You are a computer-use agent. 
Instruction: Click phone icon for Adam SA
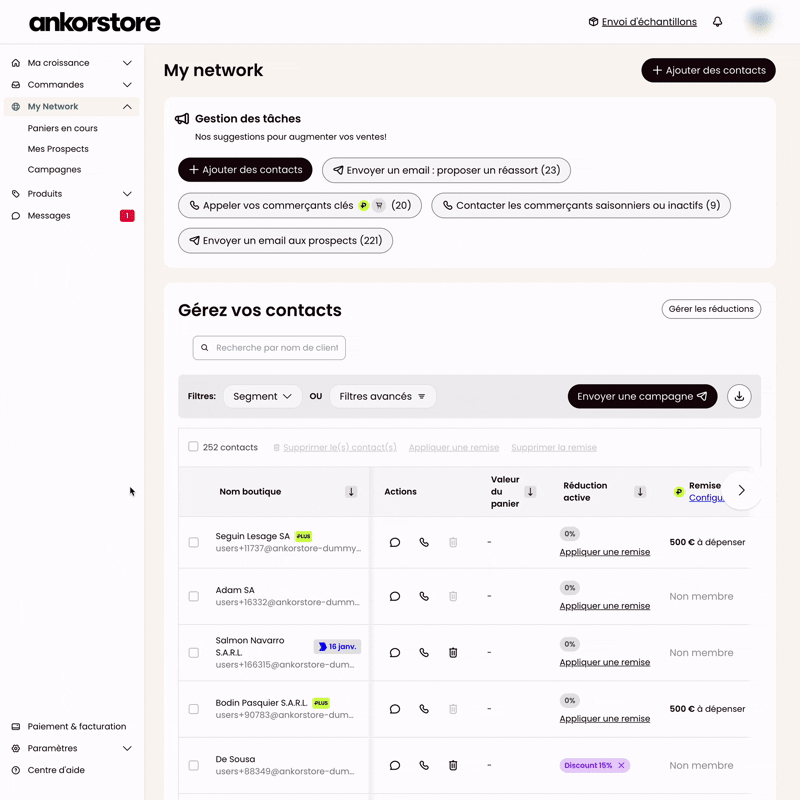click(424, 596)
